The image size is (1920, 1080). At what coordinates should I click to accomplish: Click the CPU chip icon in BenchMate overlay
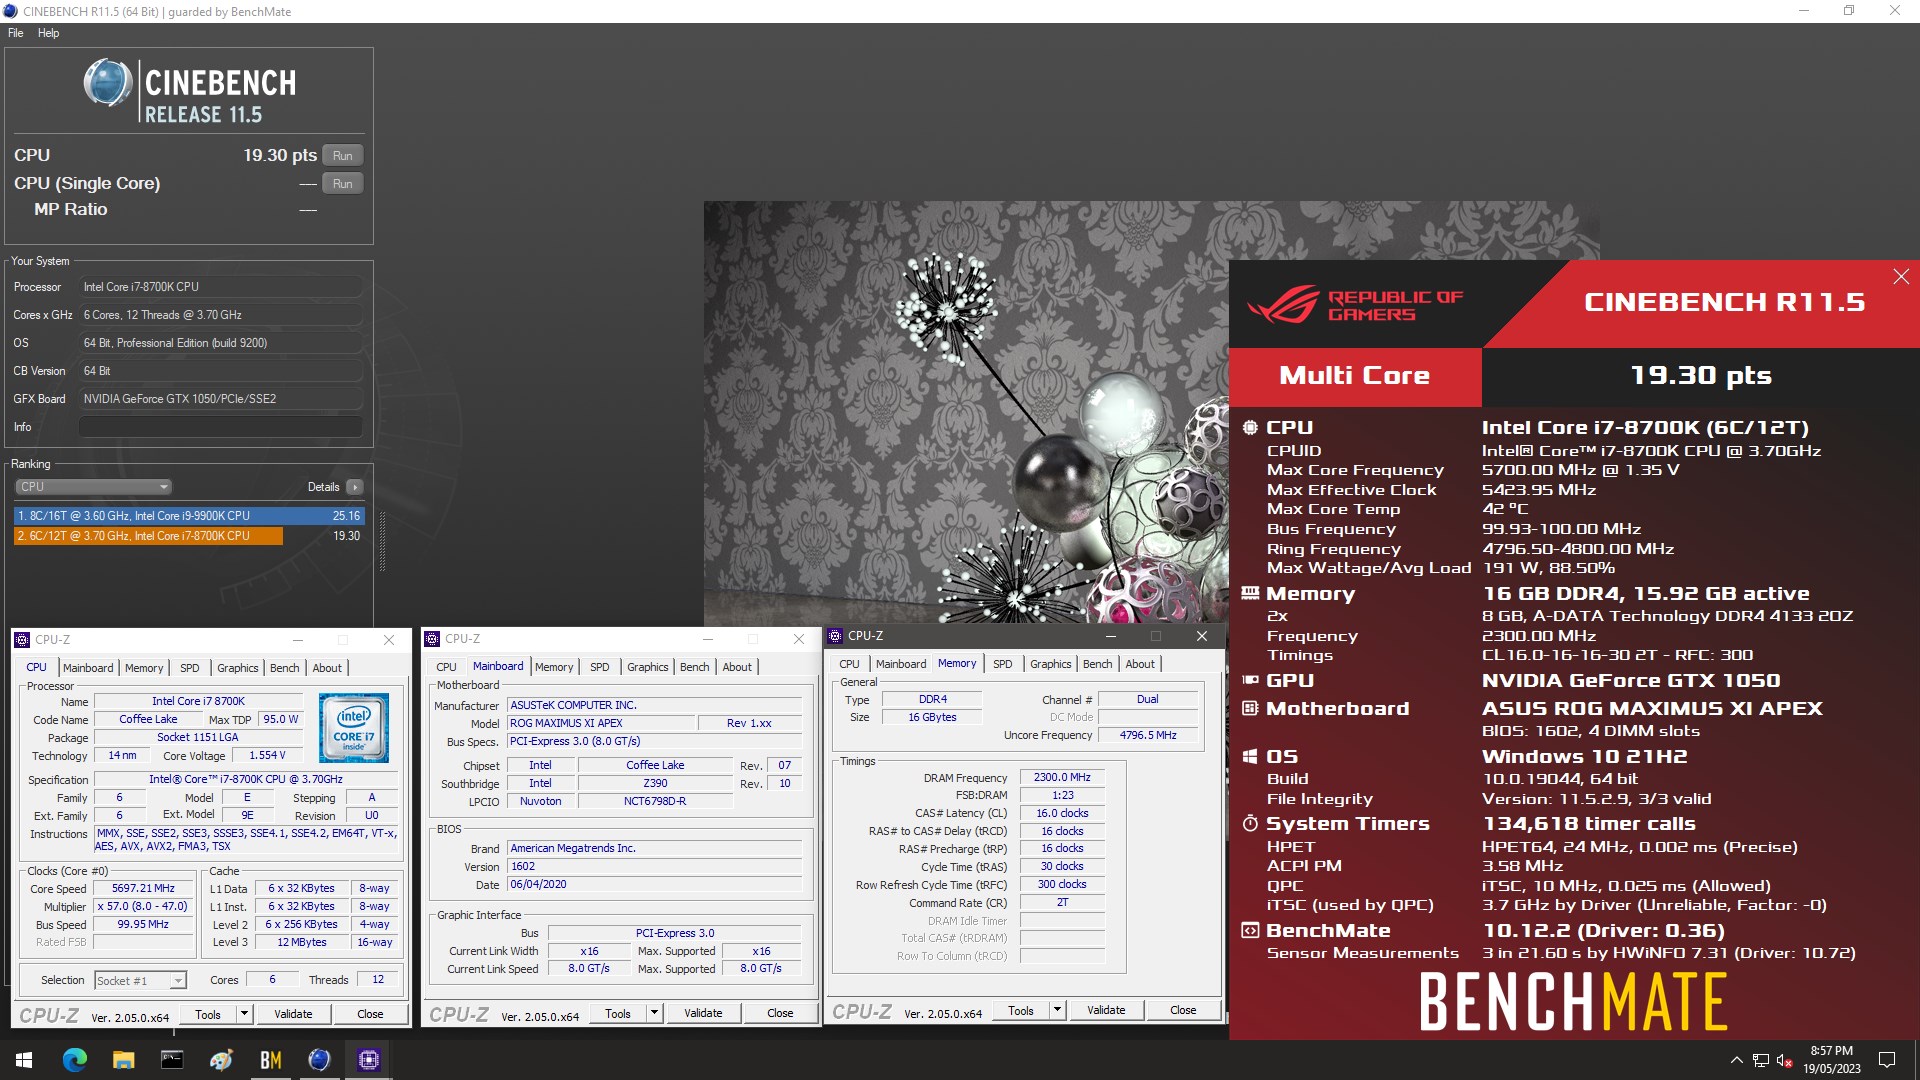point(1250,428)
